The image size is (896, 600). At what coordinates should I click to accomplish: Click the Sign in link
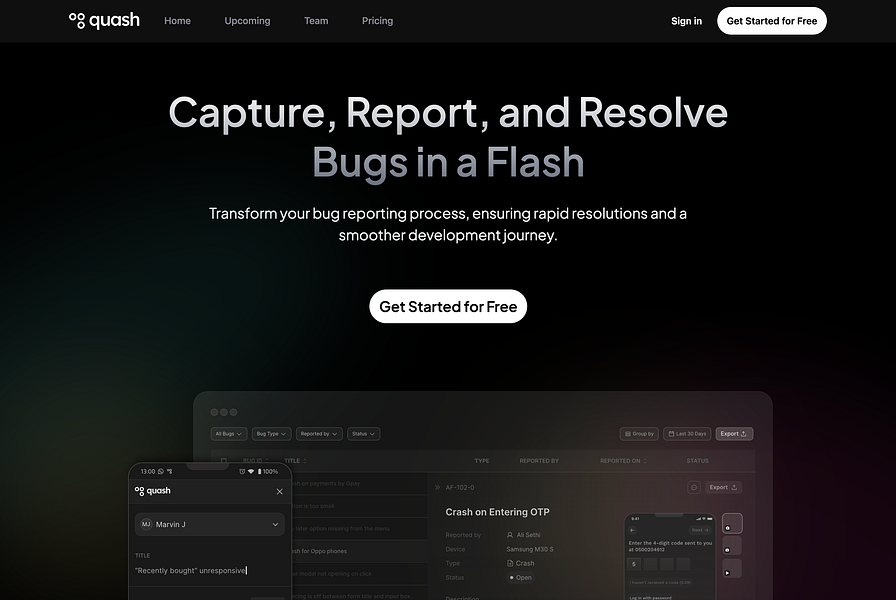coord(686,21)
